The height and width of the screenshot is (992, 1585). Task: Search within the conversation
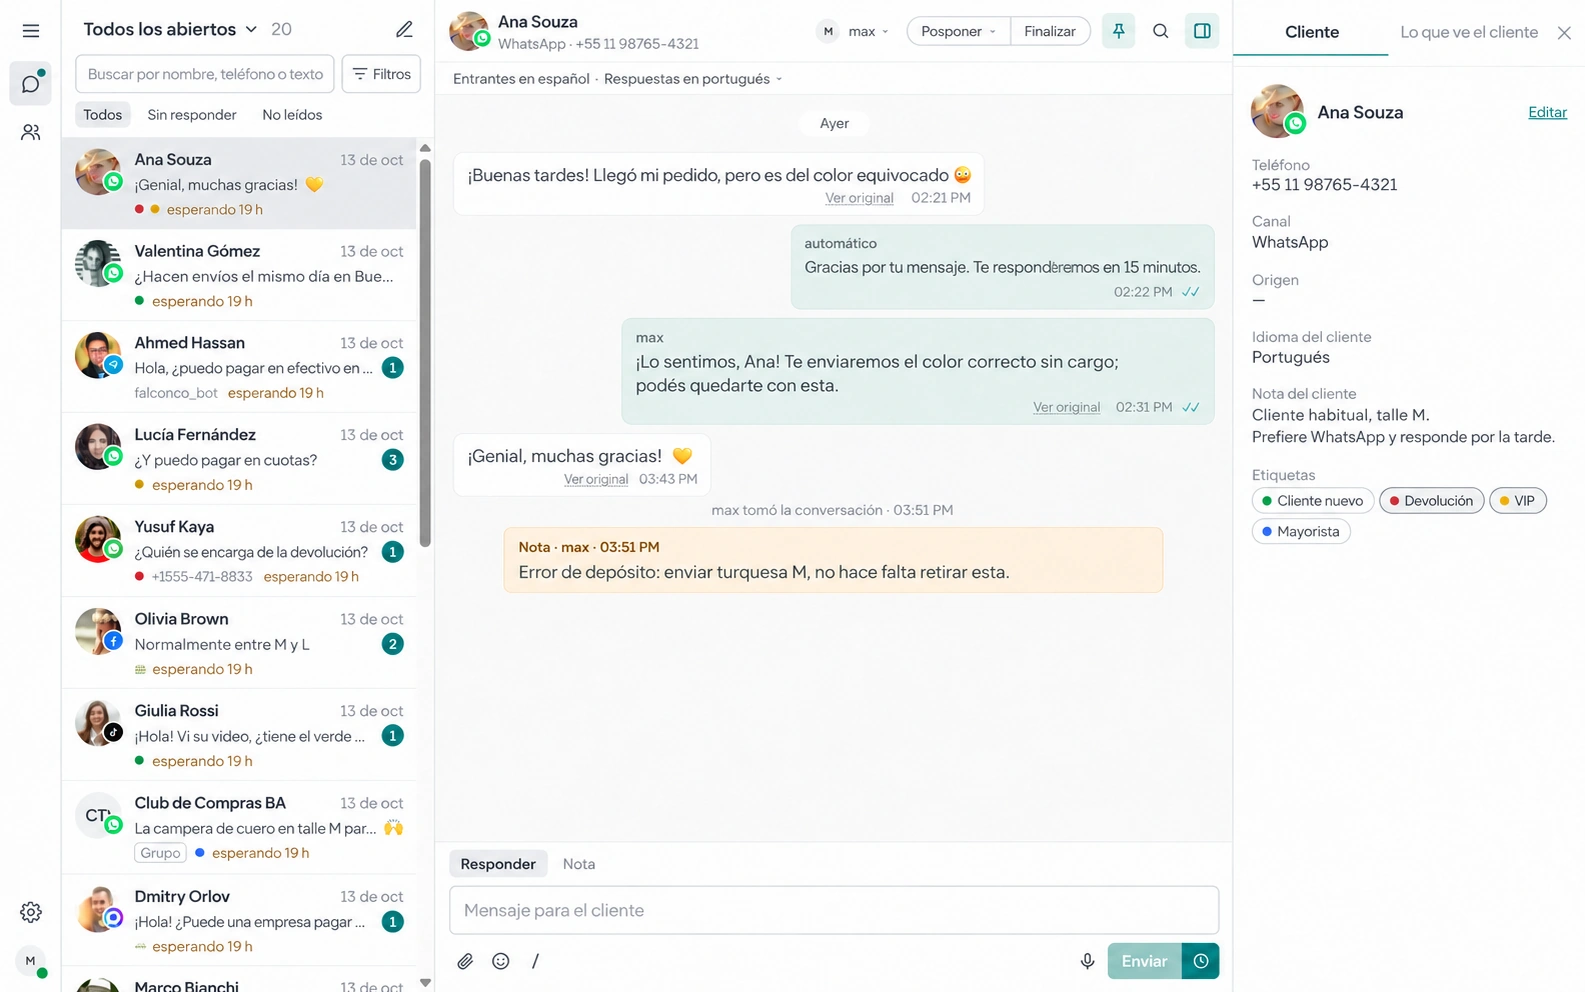pos(1161,31)
